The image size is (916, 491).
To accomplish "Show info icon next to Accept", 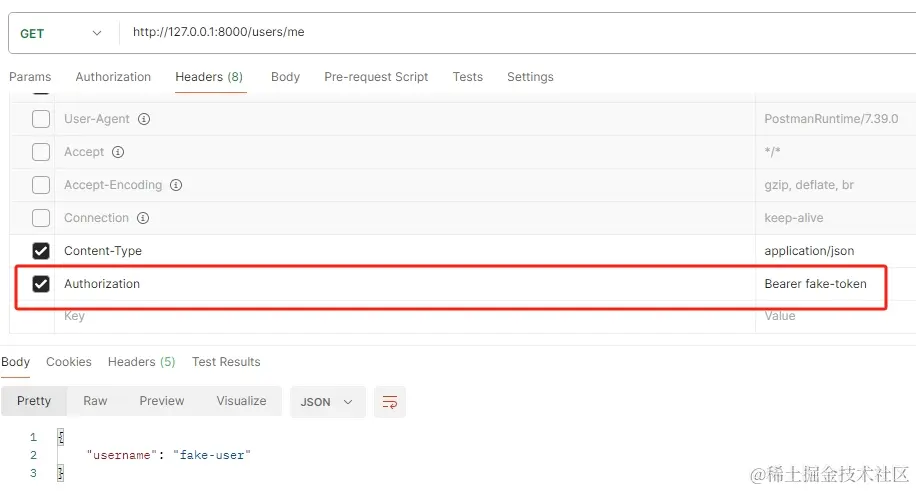I will click(118, 152).
